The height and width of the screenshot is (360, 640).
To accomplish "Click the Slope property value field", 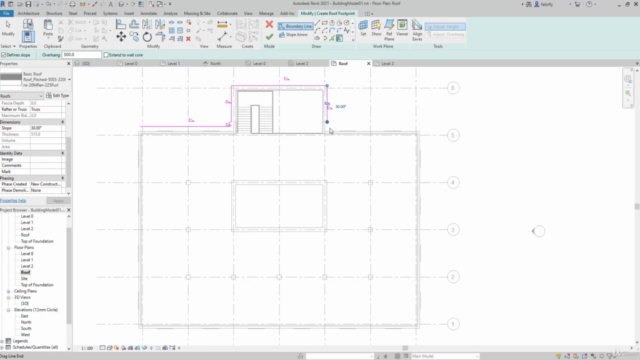I will click(47, 128).
